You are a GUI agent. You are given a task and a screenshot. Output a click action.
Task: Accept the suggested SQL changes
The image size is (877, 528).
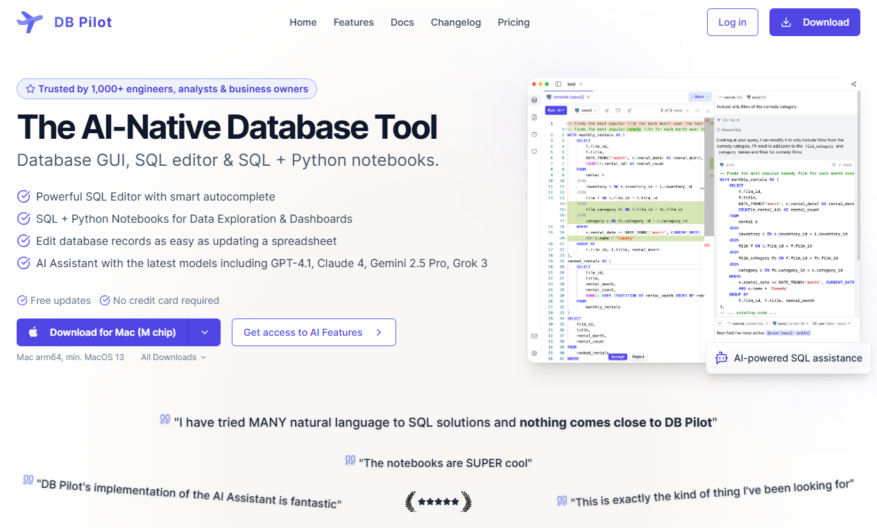pos(617,357)
